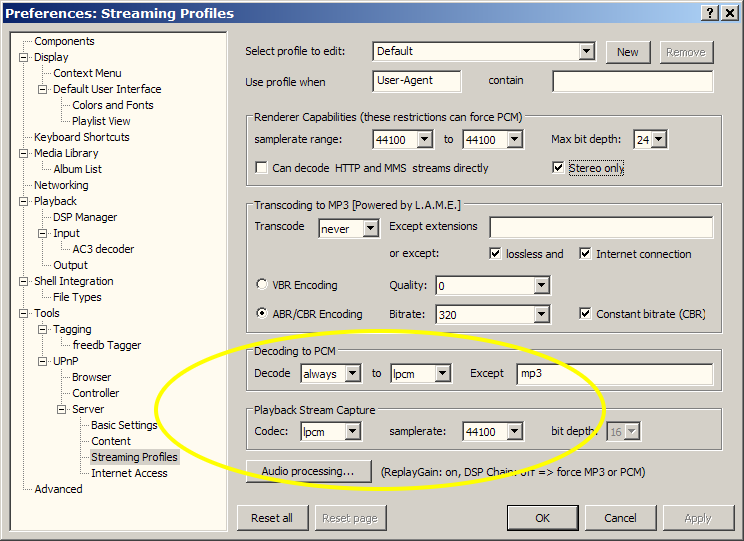The height and width of the screenshot is (541, 744).
Task: Click the Reset all button
Action: point(272,518)
